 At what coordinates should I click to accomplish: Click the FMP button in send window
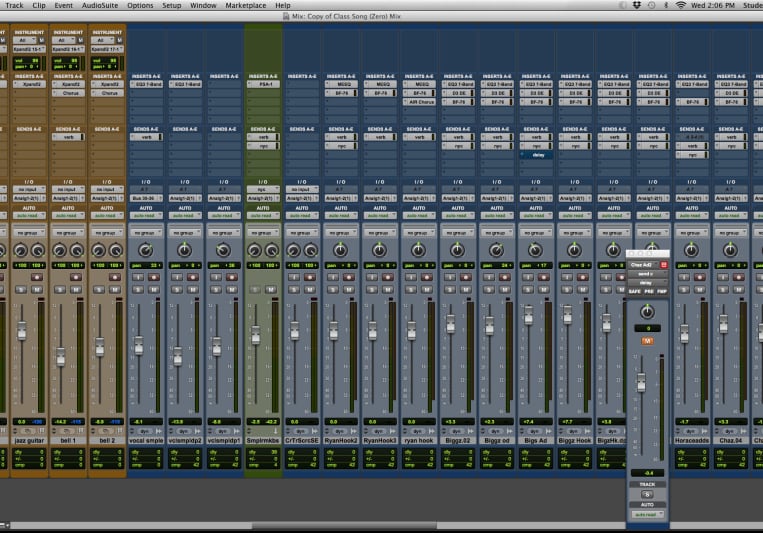click(x=662, y=292)
